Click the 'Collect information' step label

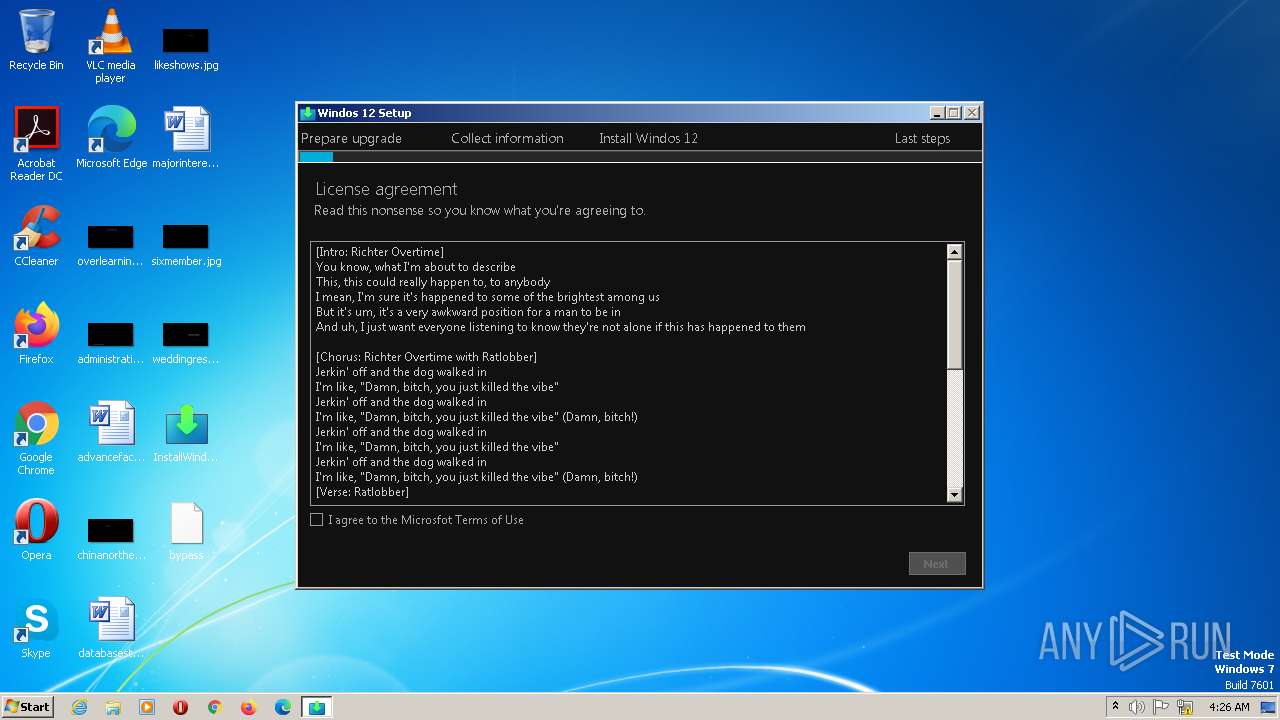point(507,138)
